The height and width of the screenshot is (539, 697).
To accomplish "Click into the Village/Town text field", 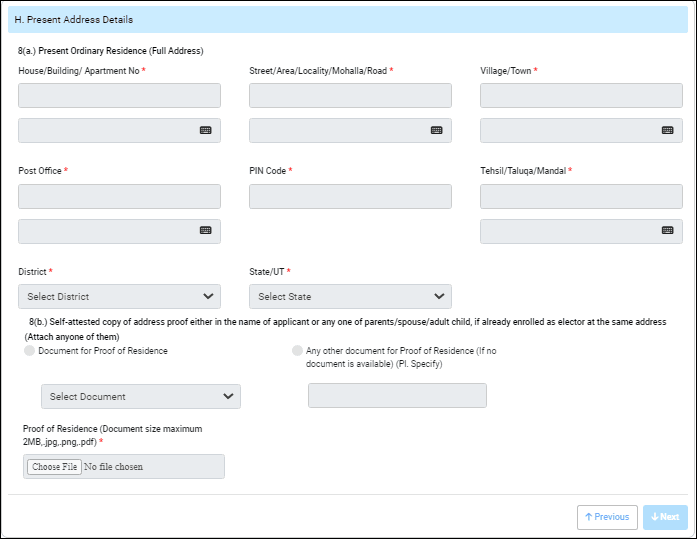I will click(x=581, y=96).
